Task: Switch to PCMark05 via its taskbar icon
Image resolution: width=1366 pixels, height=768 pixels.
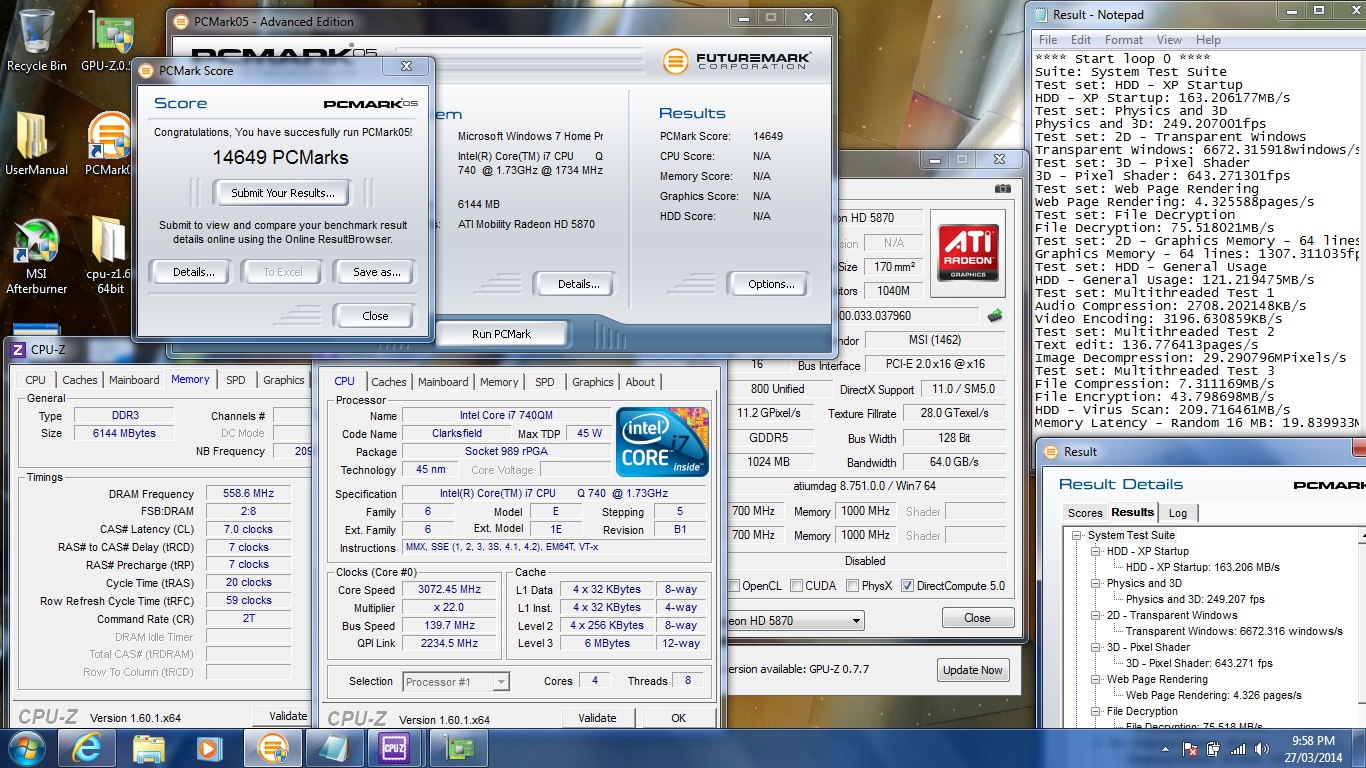Action: (x=271, y=748)
